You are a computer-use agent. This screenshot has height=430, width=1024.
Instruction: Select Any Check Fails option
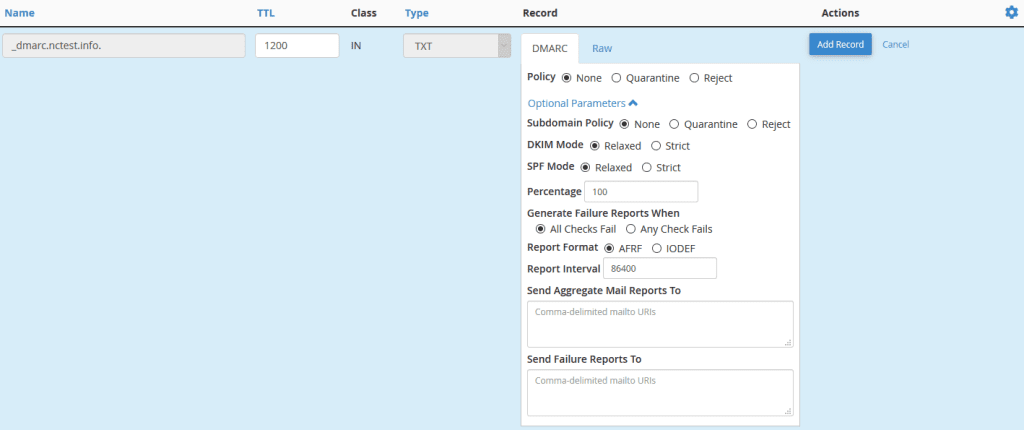coord(631,229)
